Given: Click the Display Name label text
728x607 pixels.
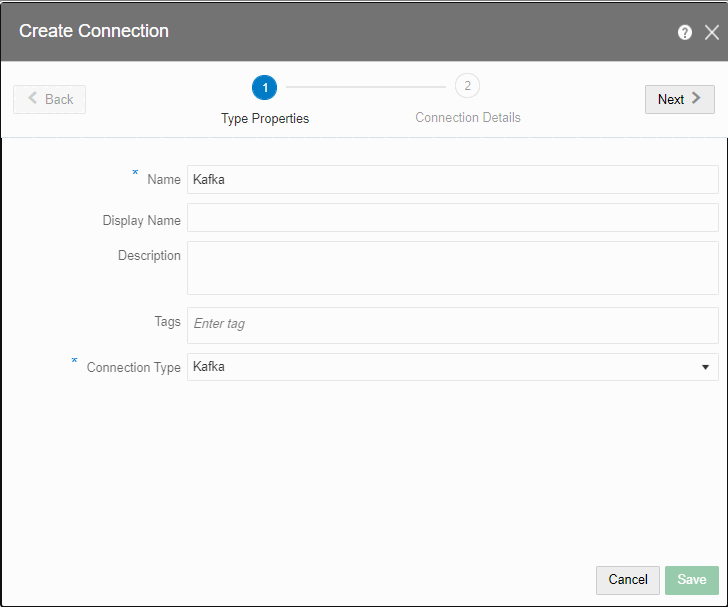Looking at the screenshot, I should point(141,220).
